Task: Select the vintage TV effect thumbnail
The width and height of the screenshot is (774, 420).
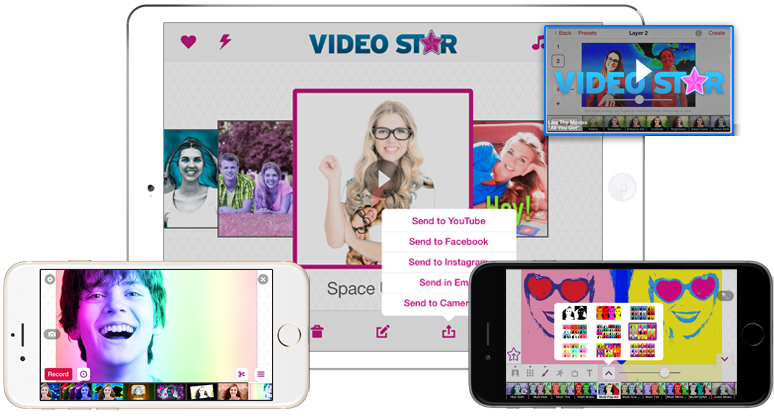Action: coord(138,391)
